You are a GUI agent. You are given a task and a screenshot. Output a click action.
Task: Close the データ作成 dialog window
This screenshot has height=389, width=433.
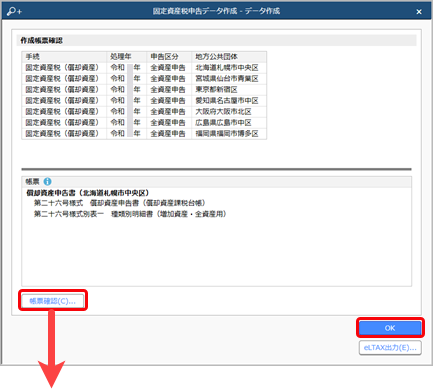coord(419,12)
